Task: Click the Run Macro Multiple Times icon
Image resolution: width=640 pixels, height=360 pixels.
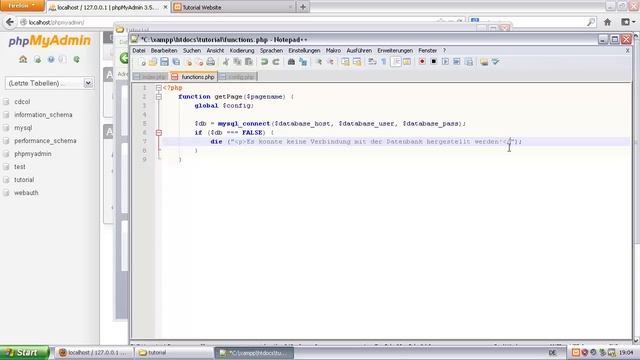Action: (x=456, y=62)
